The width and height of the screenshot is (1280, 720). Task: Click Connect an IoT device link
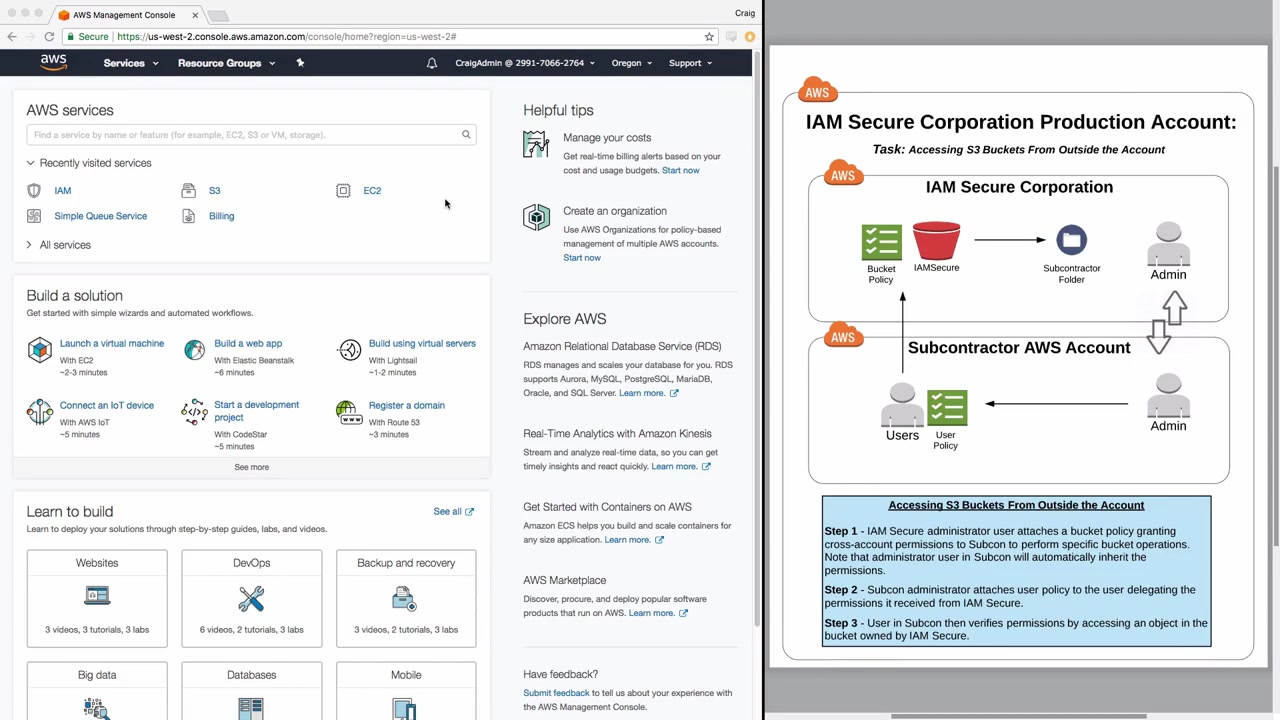(x=107, y=405)
